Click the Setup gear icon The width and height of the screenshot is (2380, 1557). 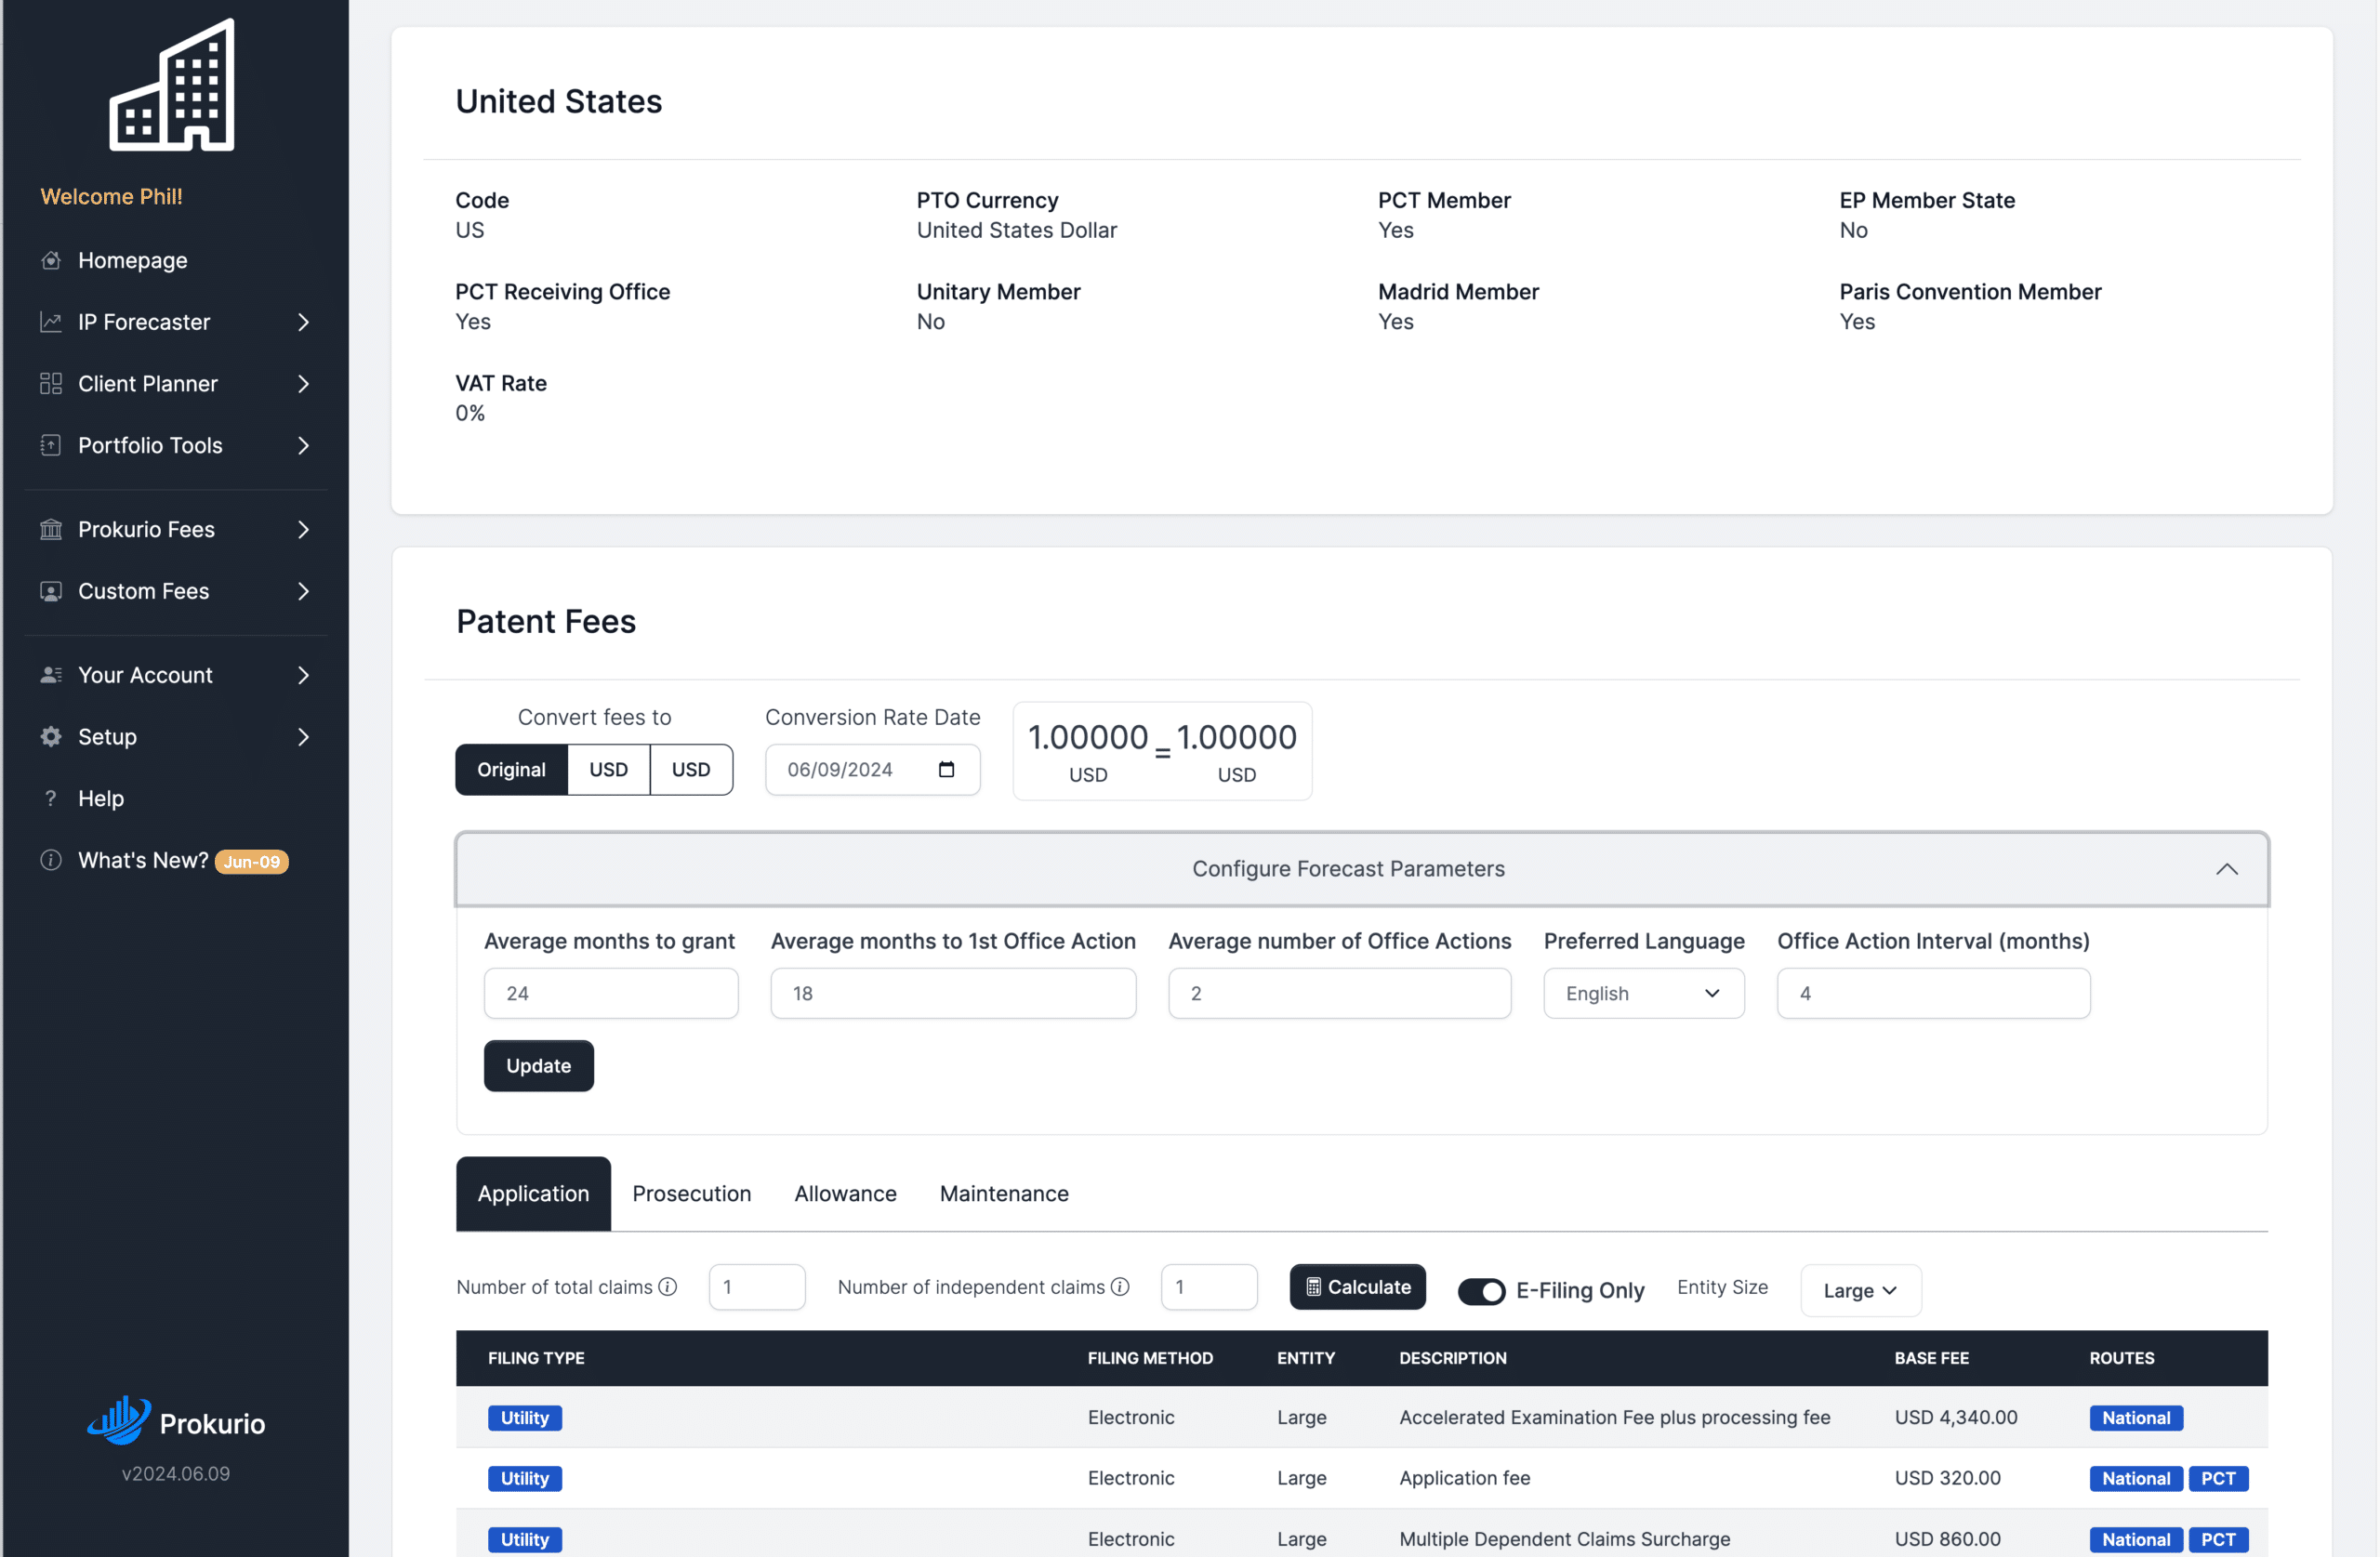click(51, 737)
